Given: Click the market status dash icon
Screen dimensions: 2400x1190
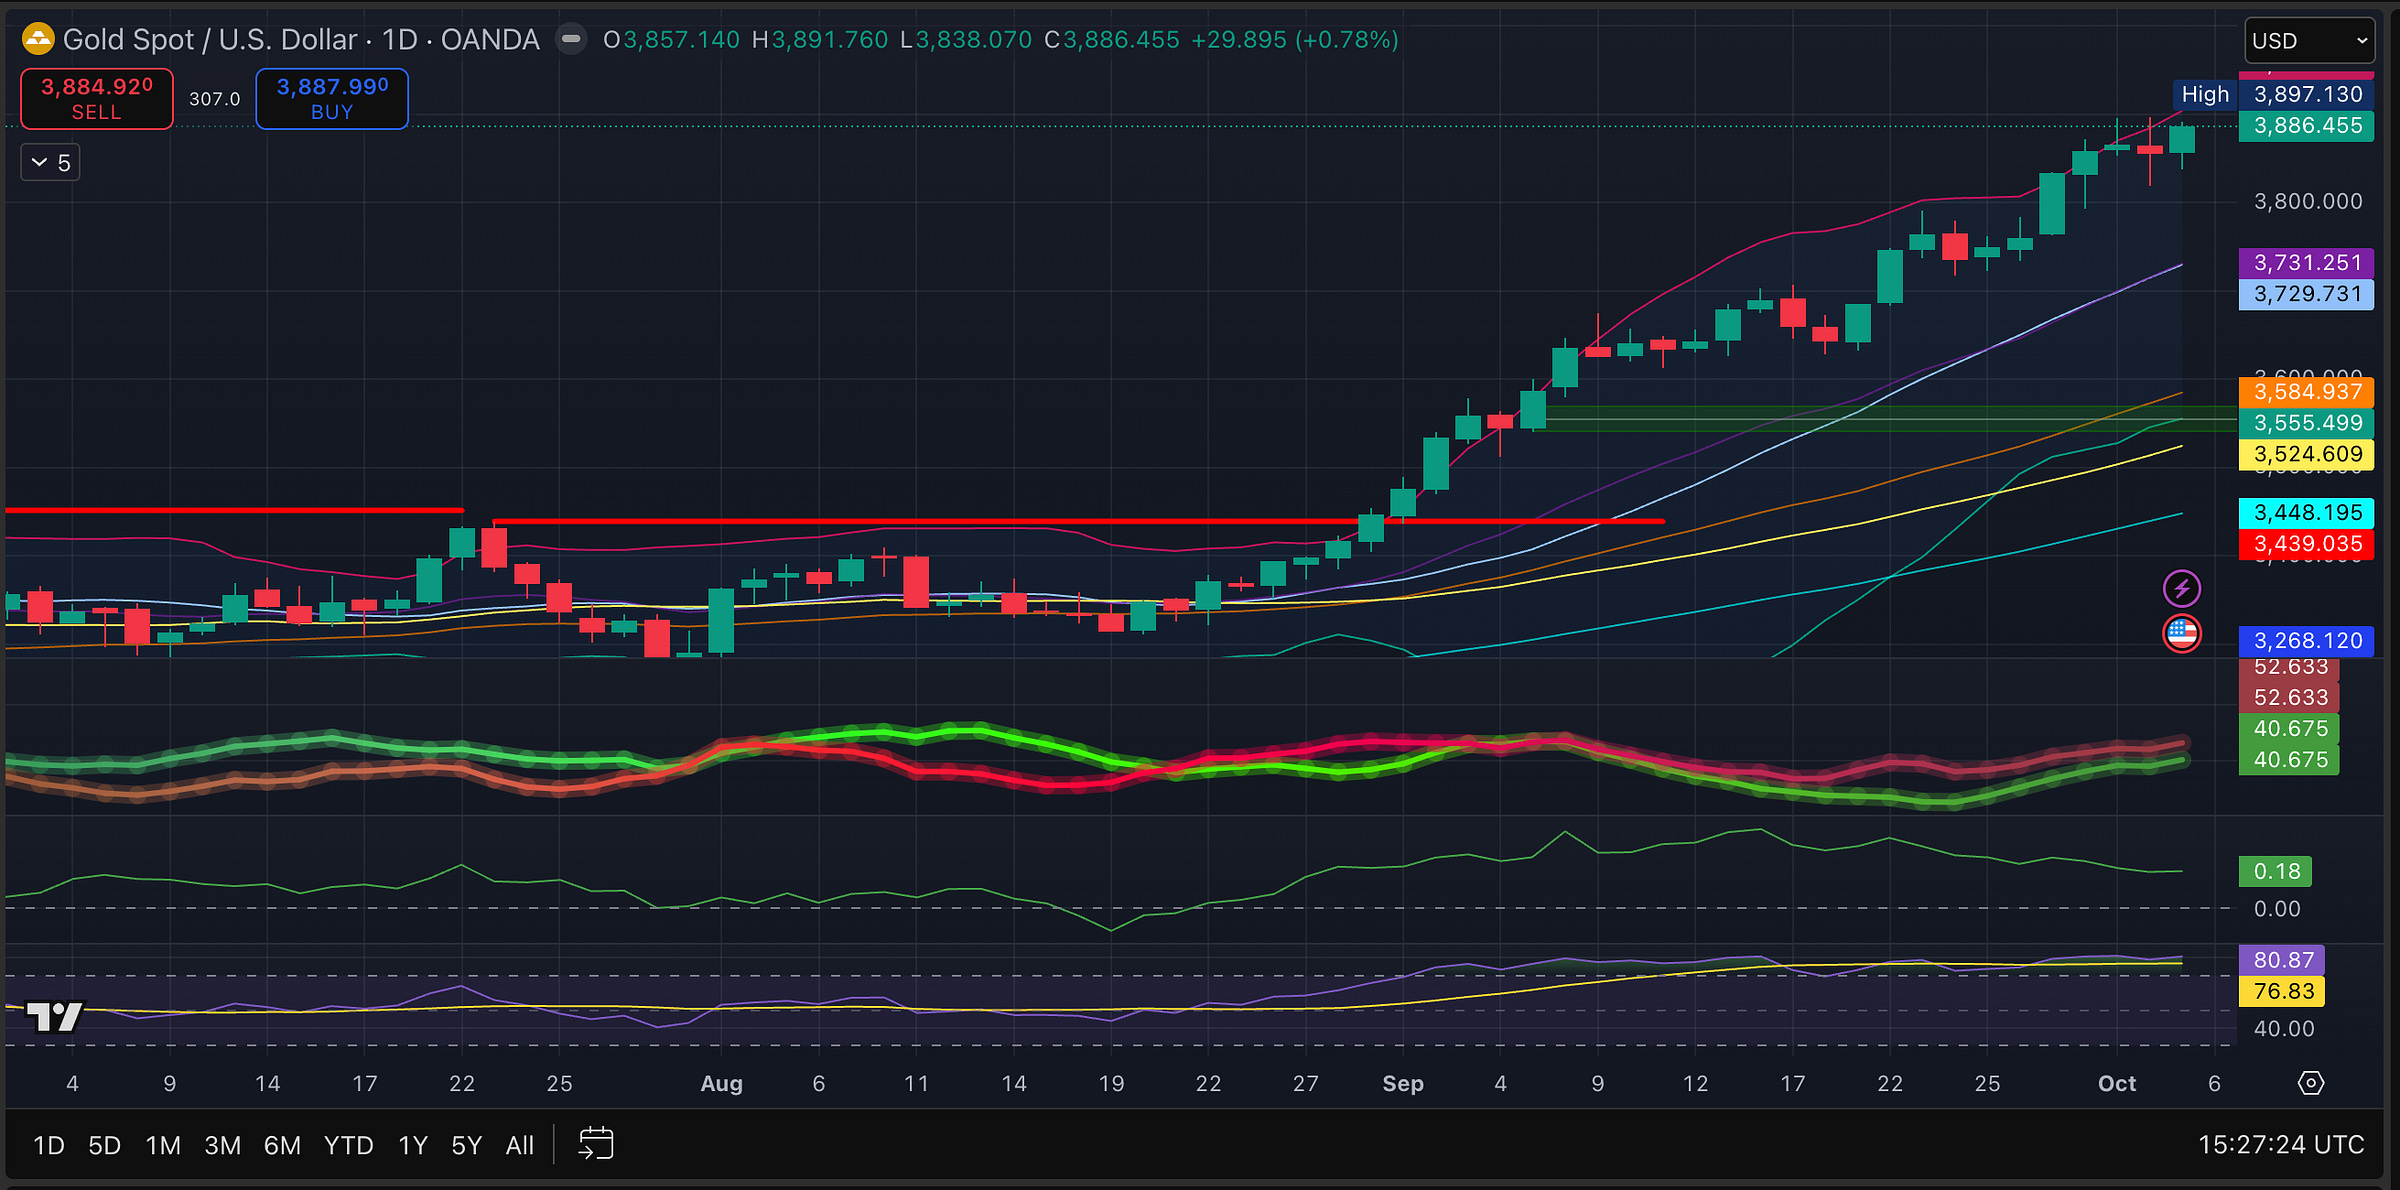Looking at the screenshot, I should tap(571, 40).
